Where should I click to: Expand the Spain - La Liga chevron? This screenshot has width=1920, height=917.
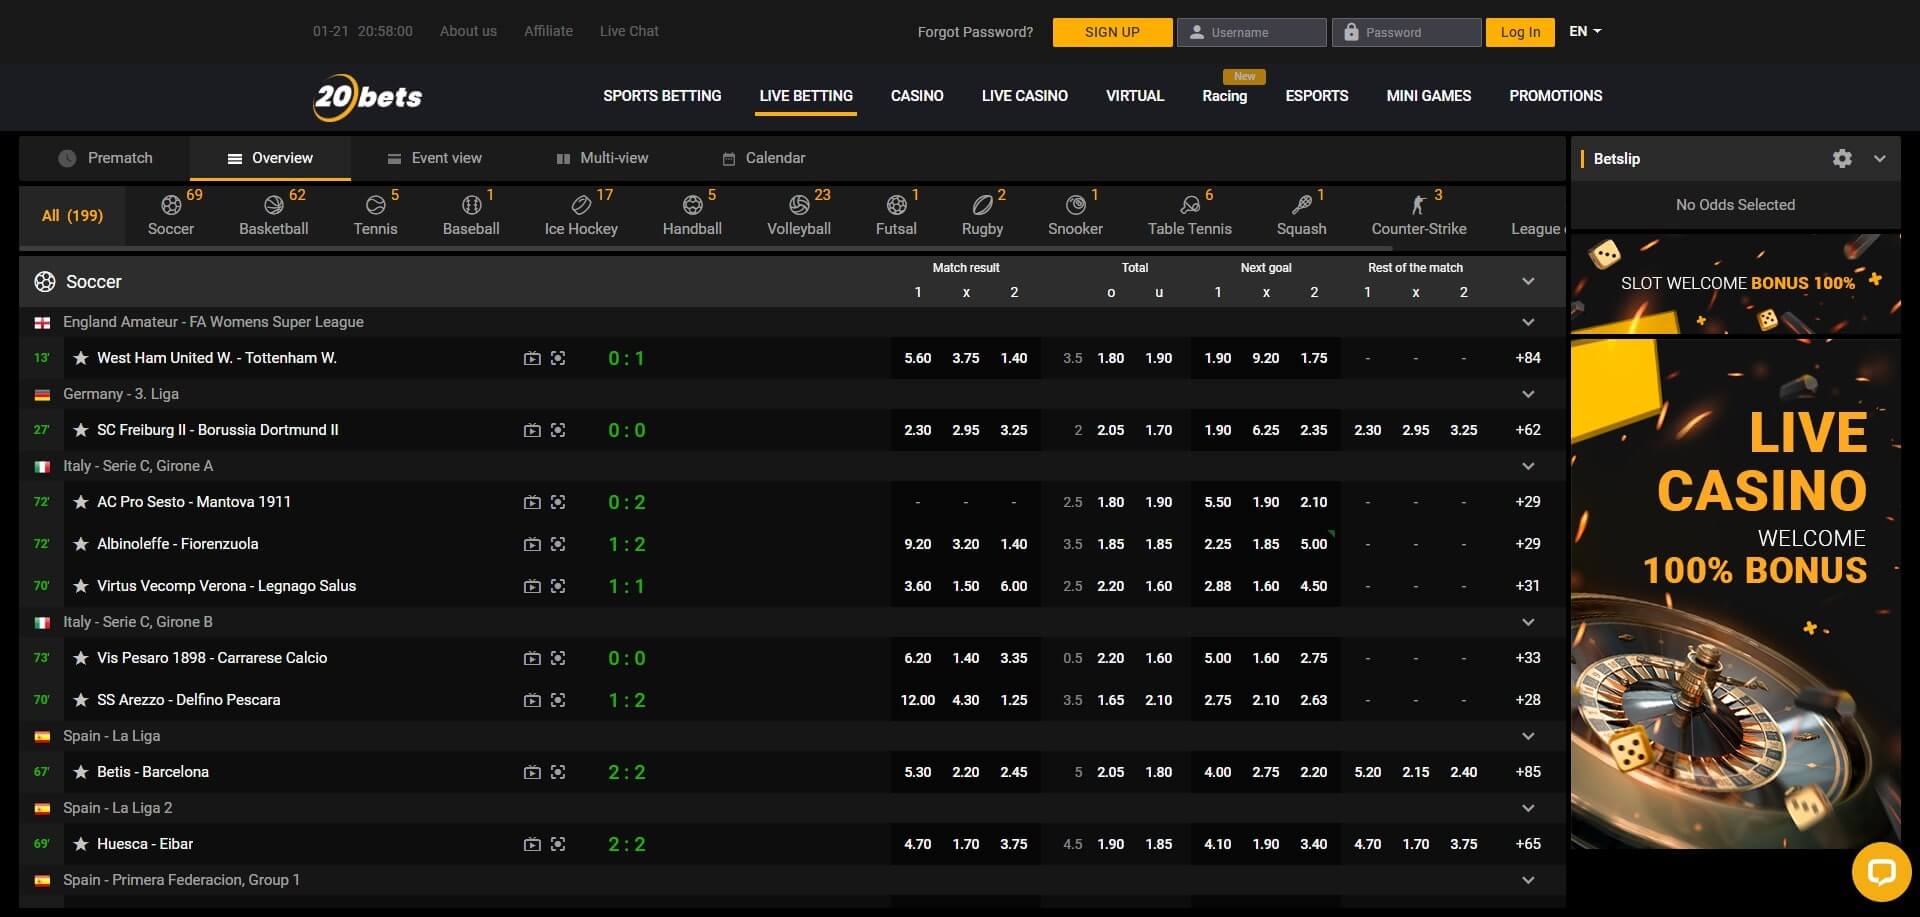(x=1527, y=736)
